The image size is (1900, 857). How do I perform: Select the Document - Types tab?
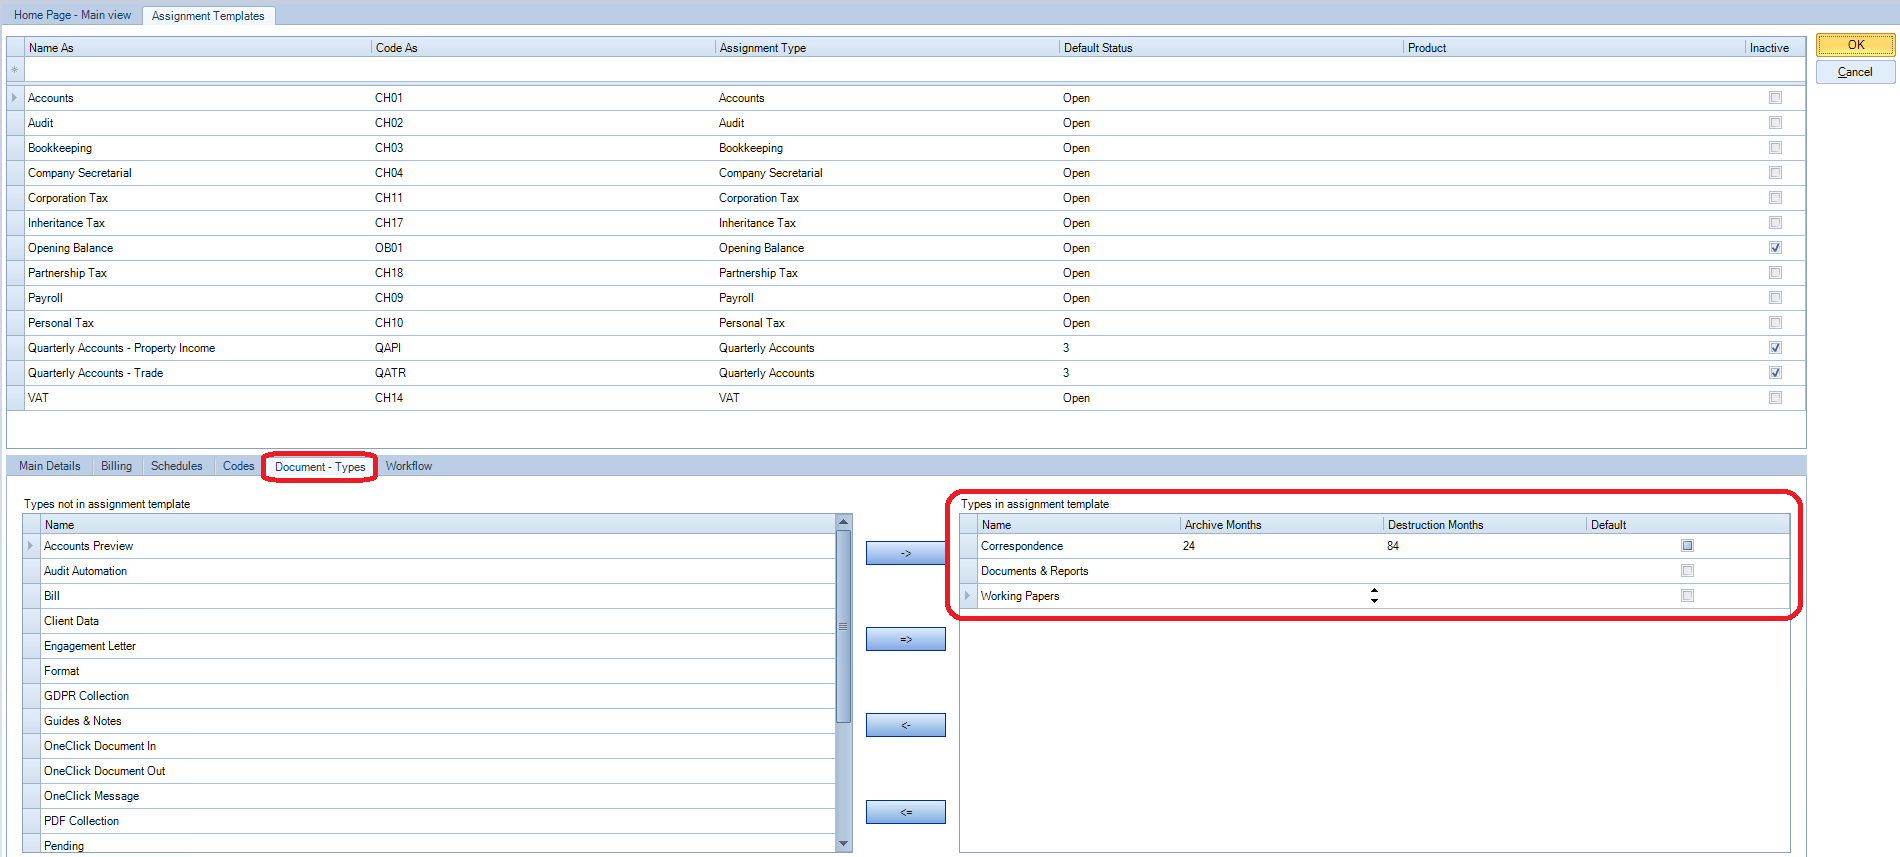[x=320, y=467]
